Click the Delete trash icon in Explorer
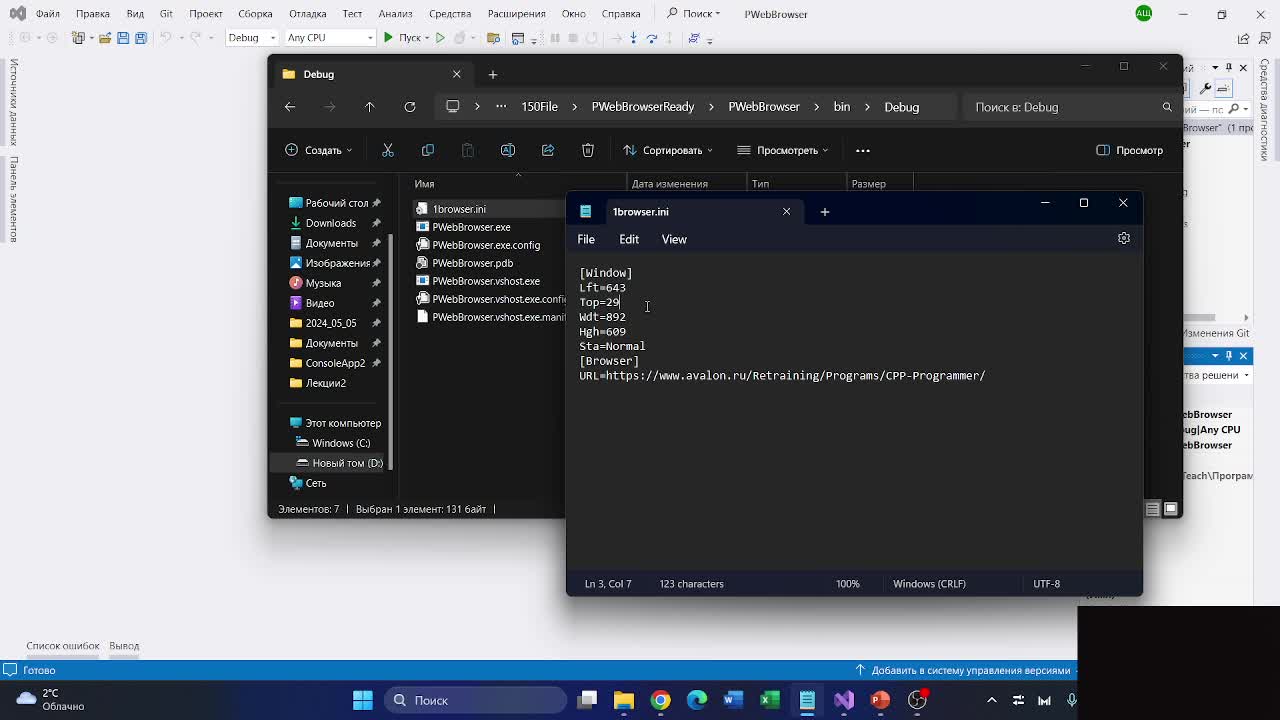 [x=588, y=150]
